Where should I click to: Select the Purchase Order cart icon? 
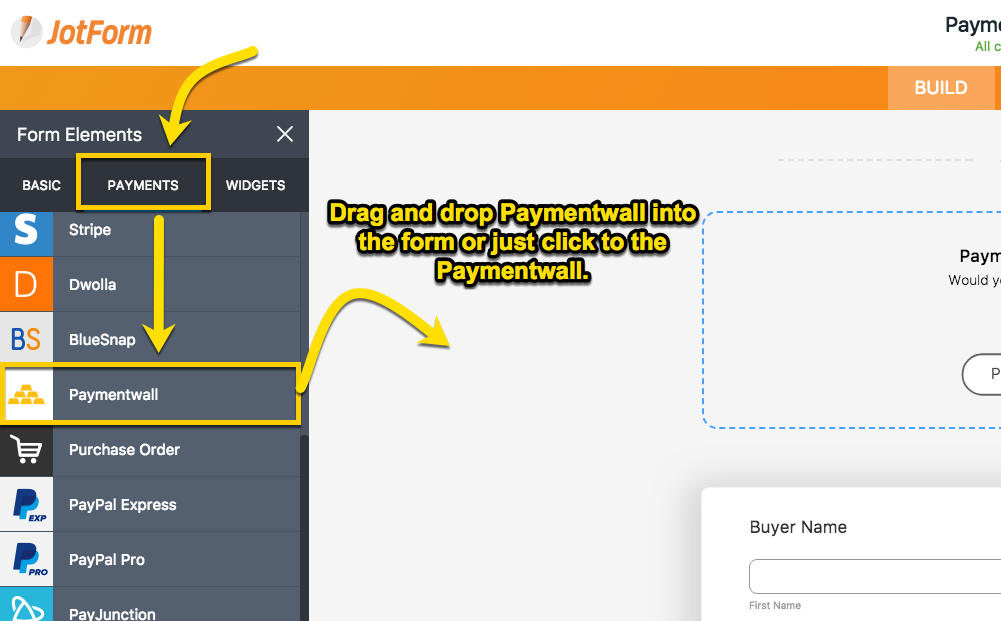pyautogui.click(x=26, y=449)
